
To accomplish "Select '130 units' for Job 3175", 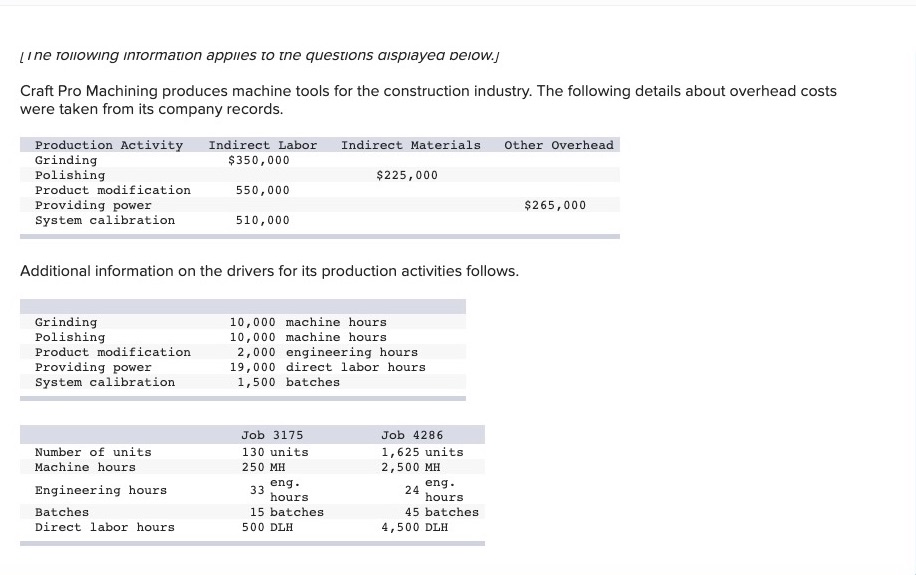I will pos(275,452).
